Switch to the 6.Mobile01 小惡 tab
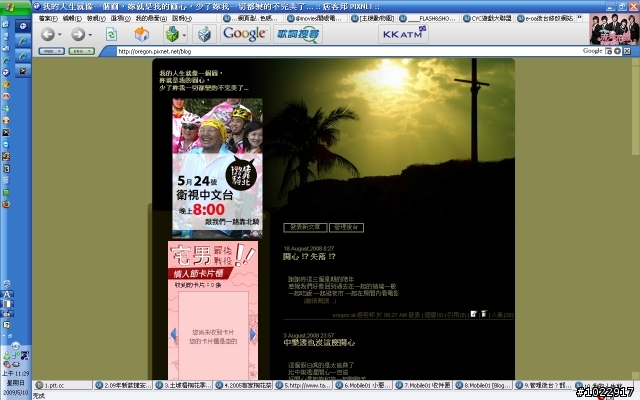The height and width of the screenshot is (400, 640). pos(363,385)
